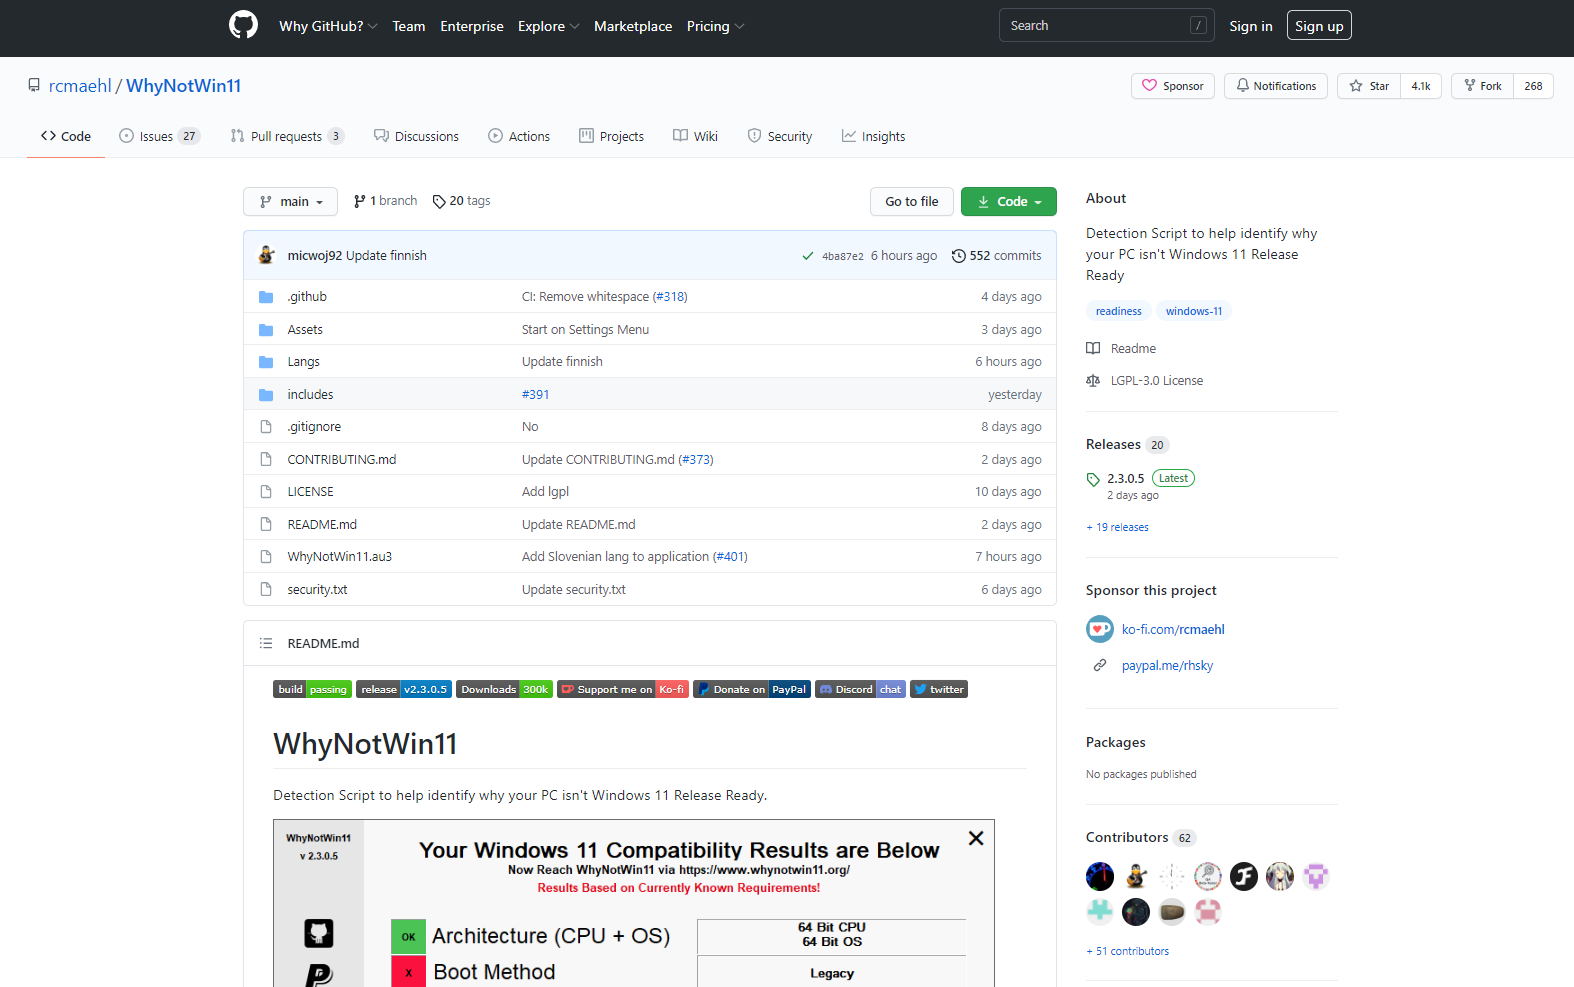
Task: Open the Projects tab
Action: point(611,136)
